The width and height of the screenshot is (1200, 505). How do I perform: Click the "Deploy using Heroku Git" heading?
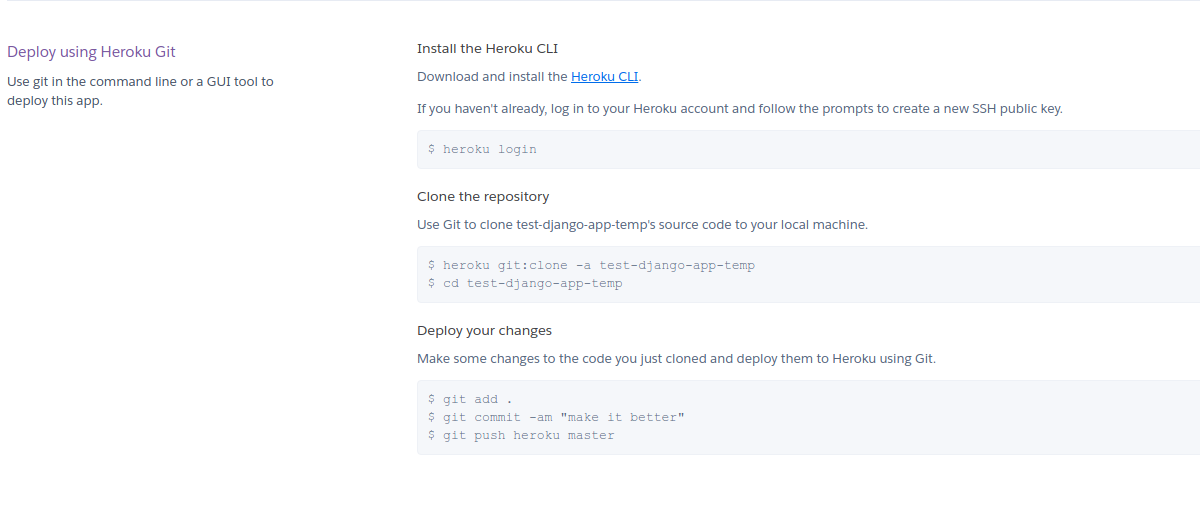(91, 52)
